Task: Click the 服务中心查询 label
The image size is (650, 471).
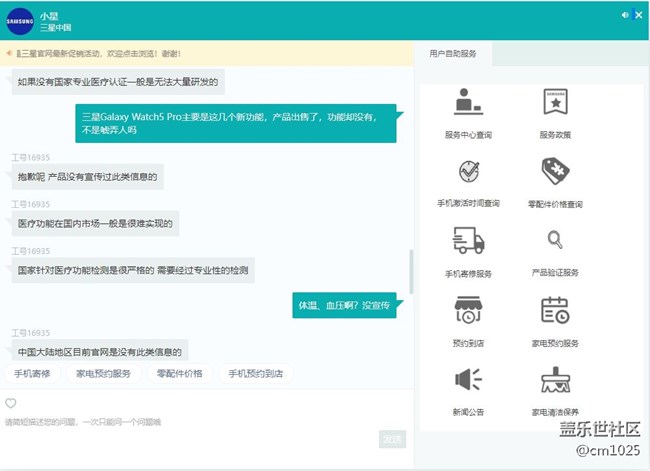Action: (x=468, y=135)
